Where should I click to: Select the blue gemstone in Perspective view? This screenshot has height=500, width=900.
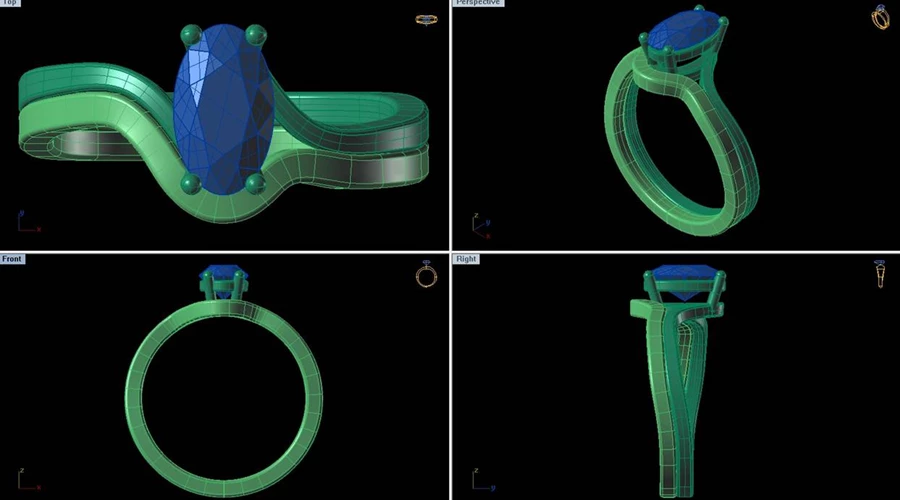point(686,32)
